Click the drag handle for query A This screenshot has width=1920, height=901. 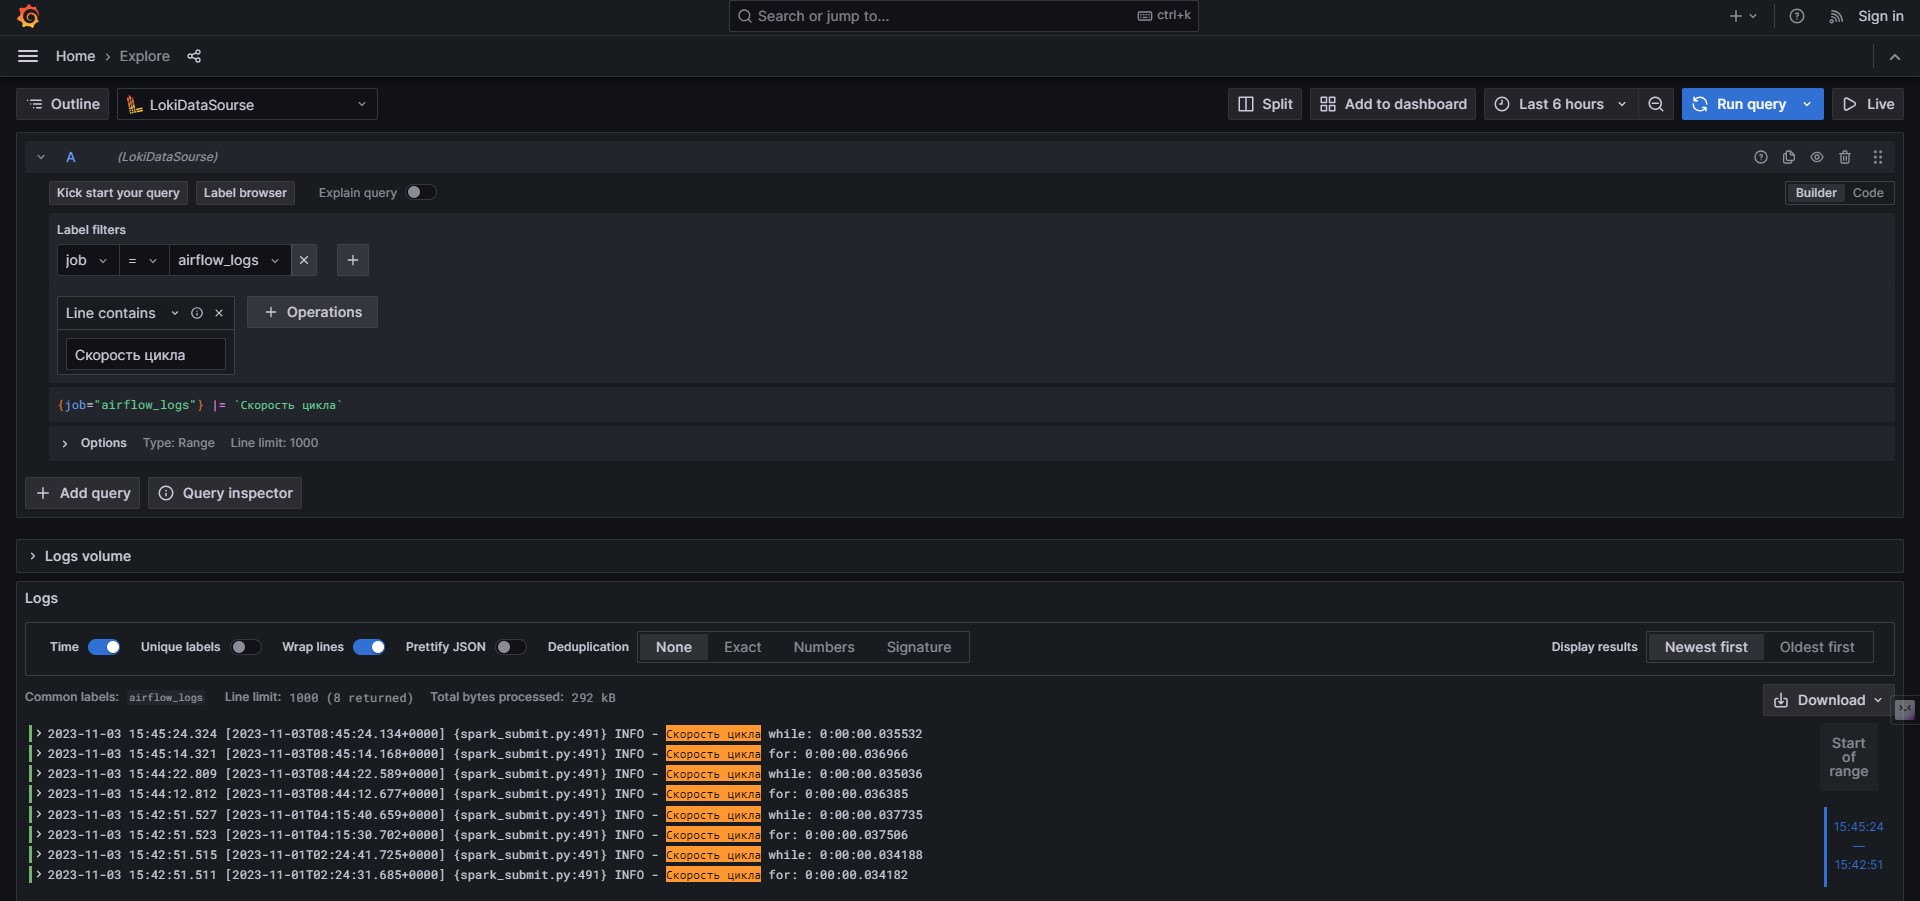click(x=1878, y=157)
